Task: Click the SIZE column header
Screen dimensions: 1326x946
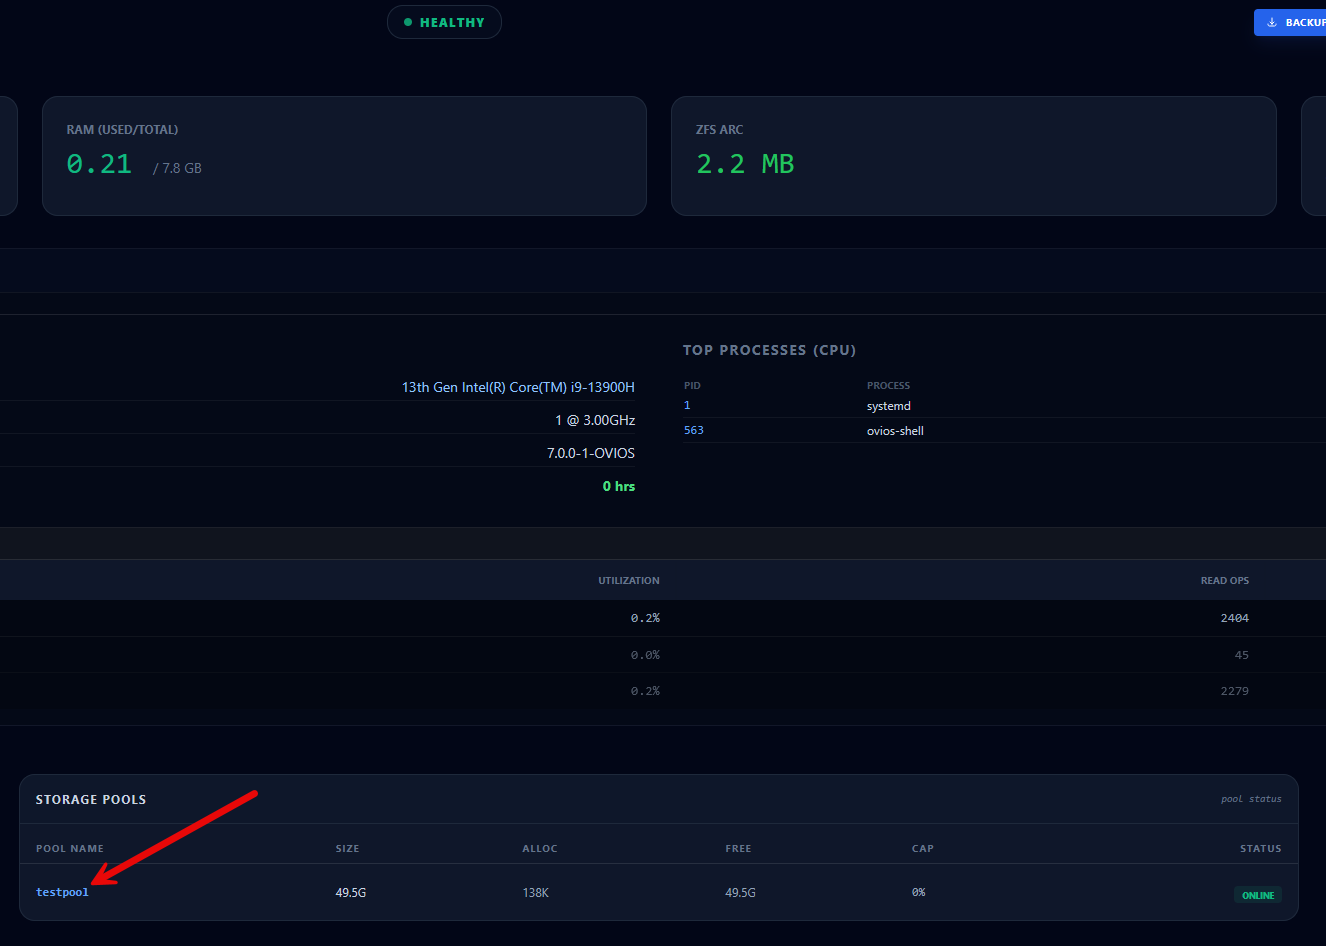Action: point(347,848)
